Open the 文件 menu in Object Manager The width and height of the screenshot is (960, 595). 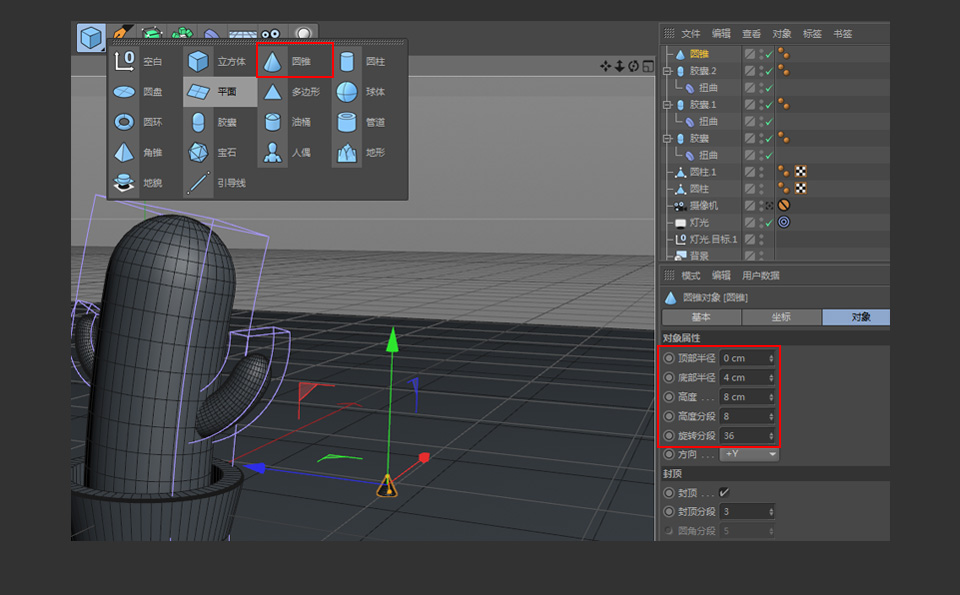click(x=690, y=33)
